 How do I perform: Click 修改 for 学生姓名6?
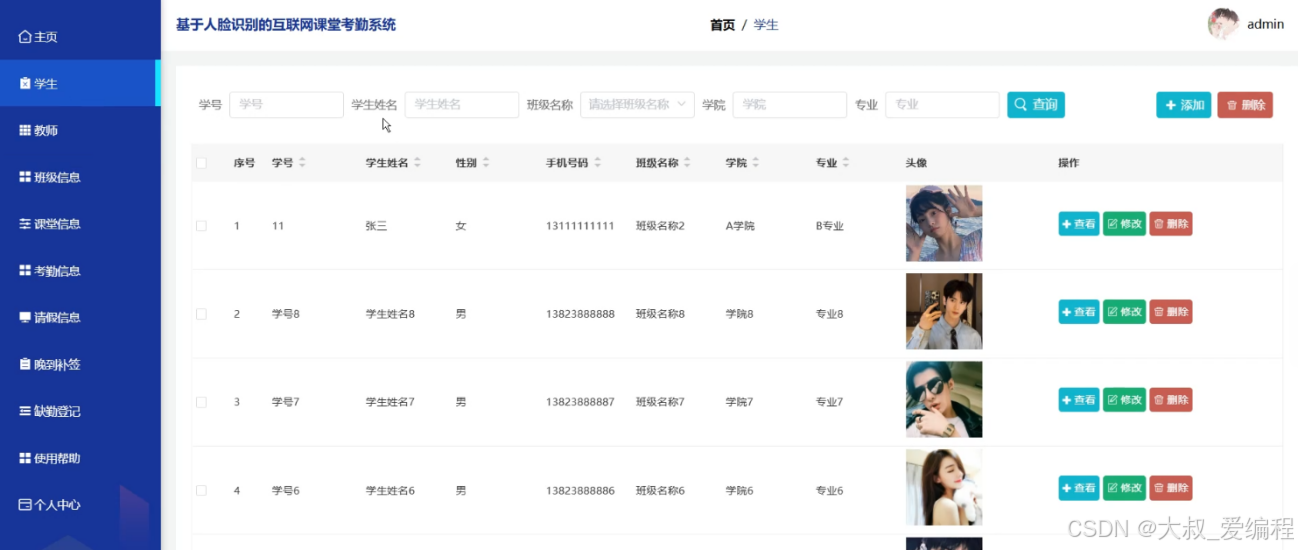[1124, 488]
